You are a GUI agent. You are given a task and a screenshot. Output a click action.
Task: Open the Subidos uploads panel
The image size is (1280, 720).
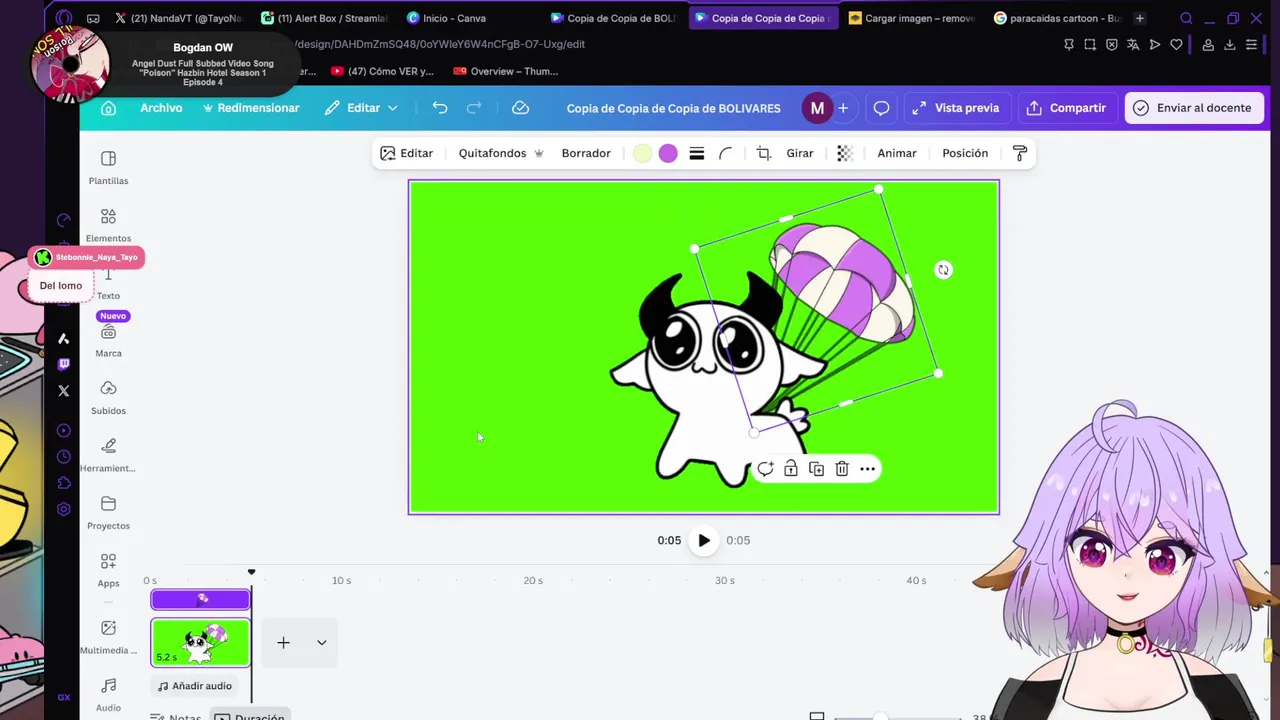(108, 397)
